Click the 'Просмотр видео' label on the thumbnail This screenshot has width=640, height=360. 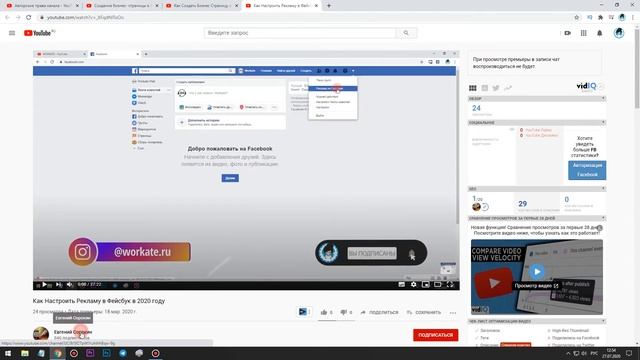point(536,286)
